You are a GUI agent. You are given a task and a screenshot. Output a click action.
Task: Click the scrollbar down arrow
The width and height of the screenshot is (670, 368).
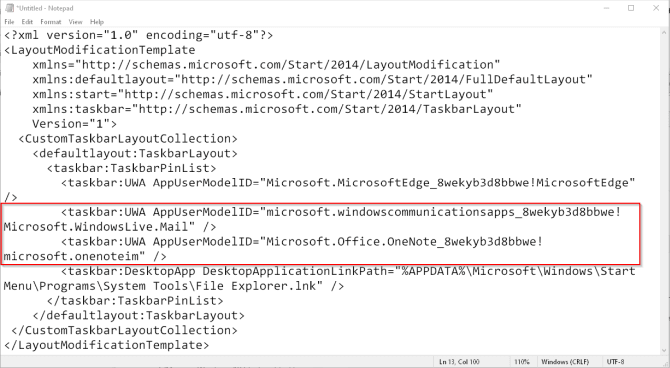tap(664, 350)
